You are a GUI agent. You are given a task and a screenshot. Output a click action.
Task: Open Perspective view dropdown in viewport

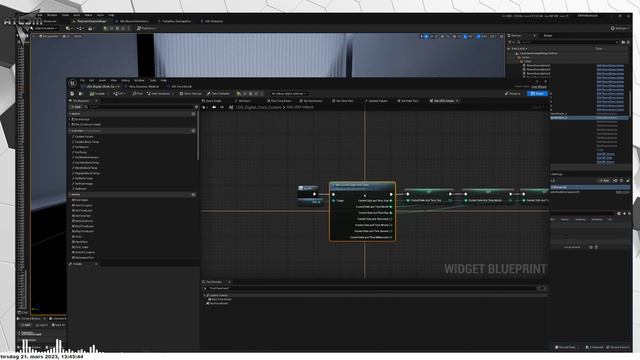tap(49, 36)
